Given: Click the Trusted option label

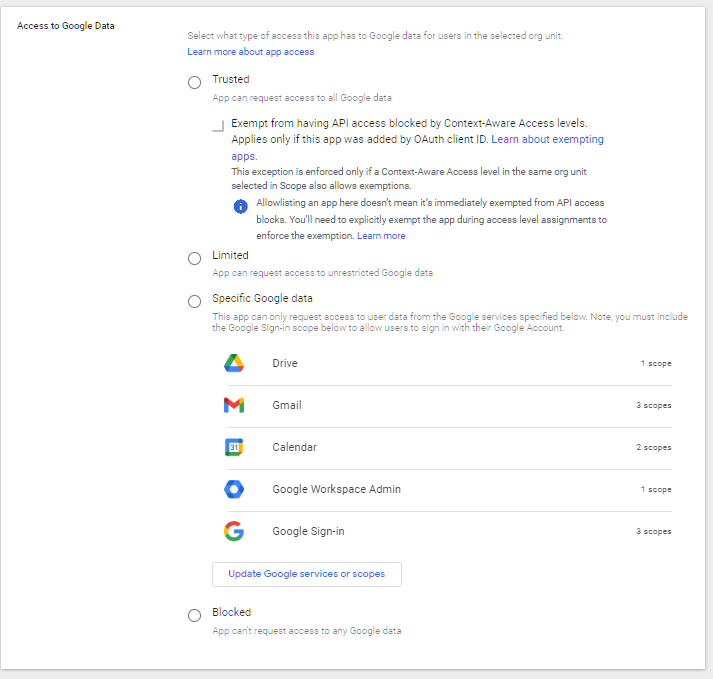Looking at the screenshot, I should [231, 79].
